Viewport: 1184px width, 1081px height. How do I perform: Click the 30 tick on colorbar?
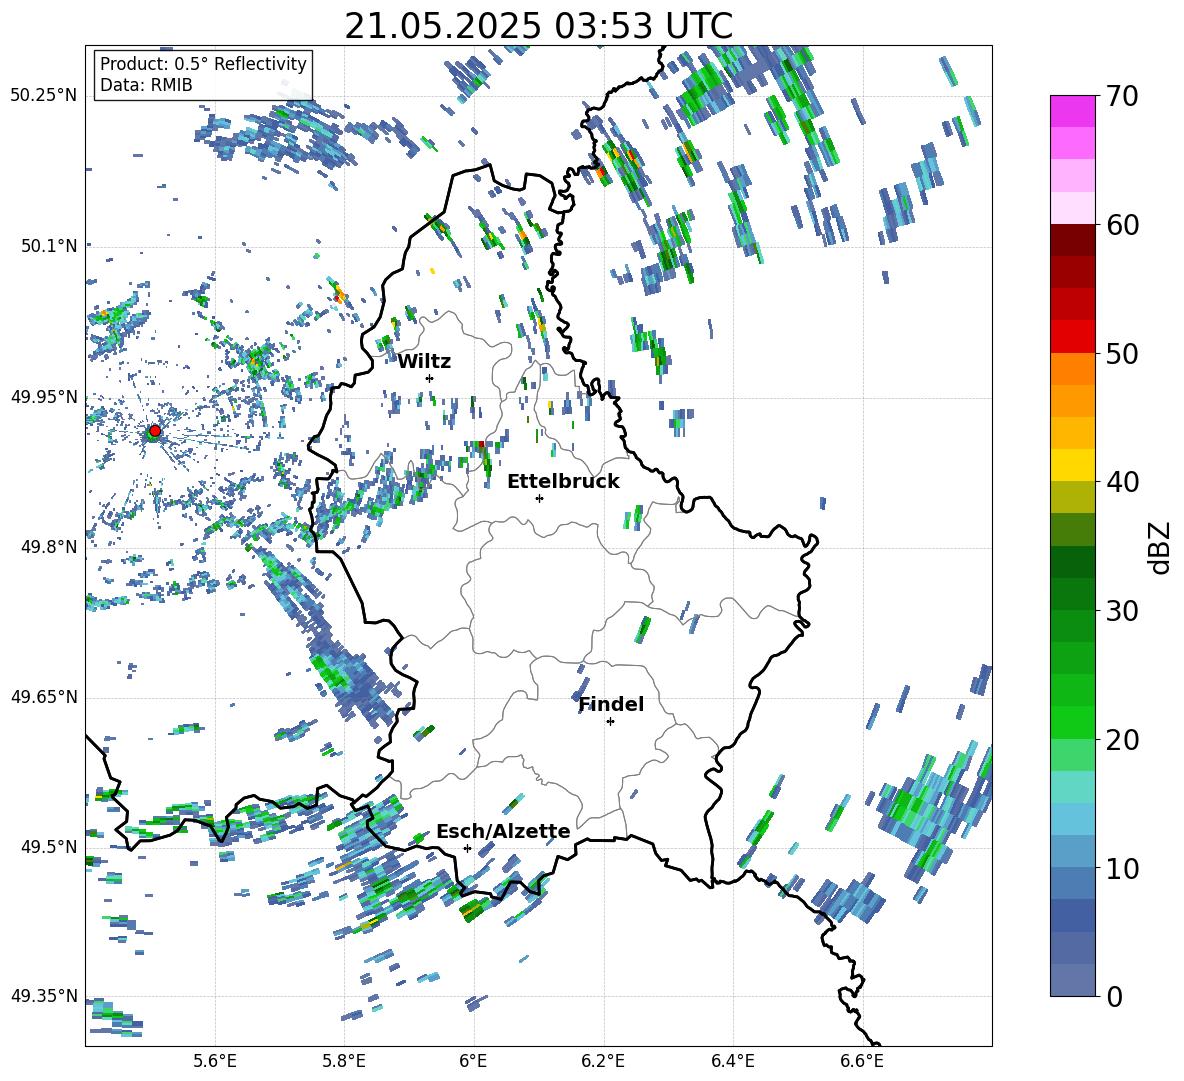(x=1122, y=611)
